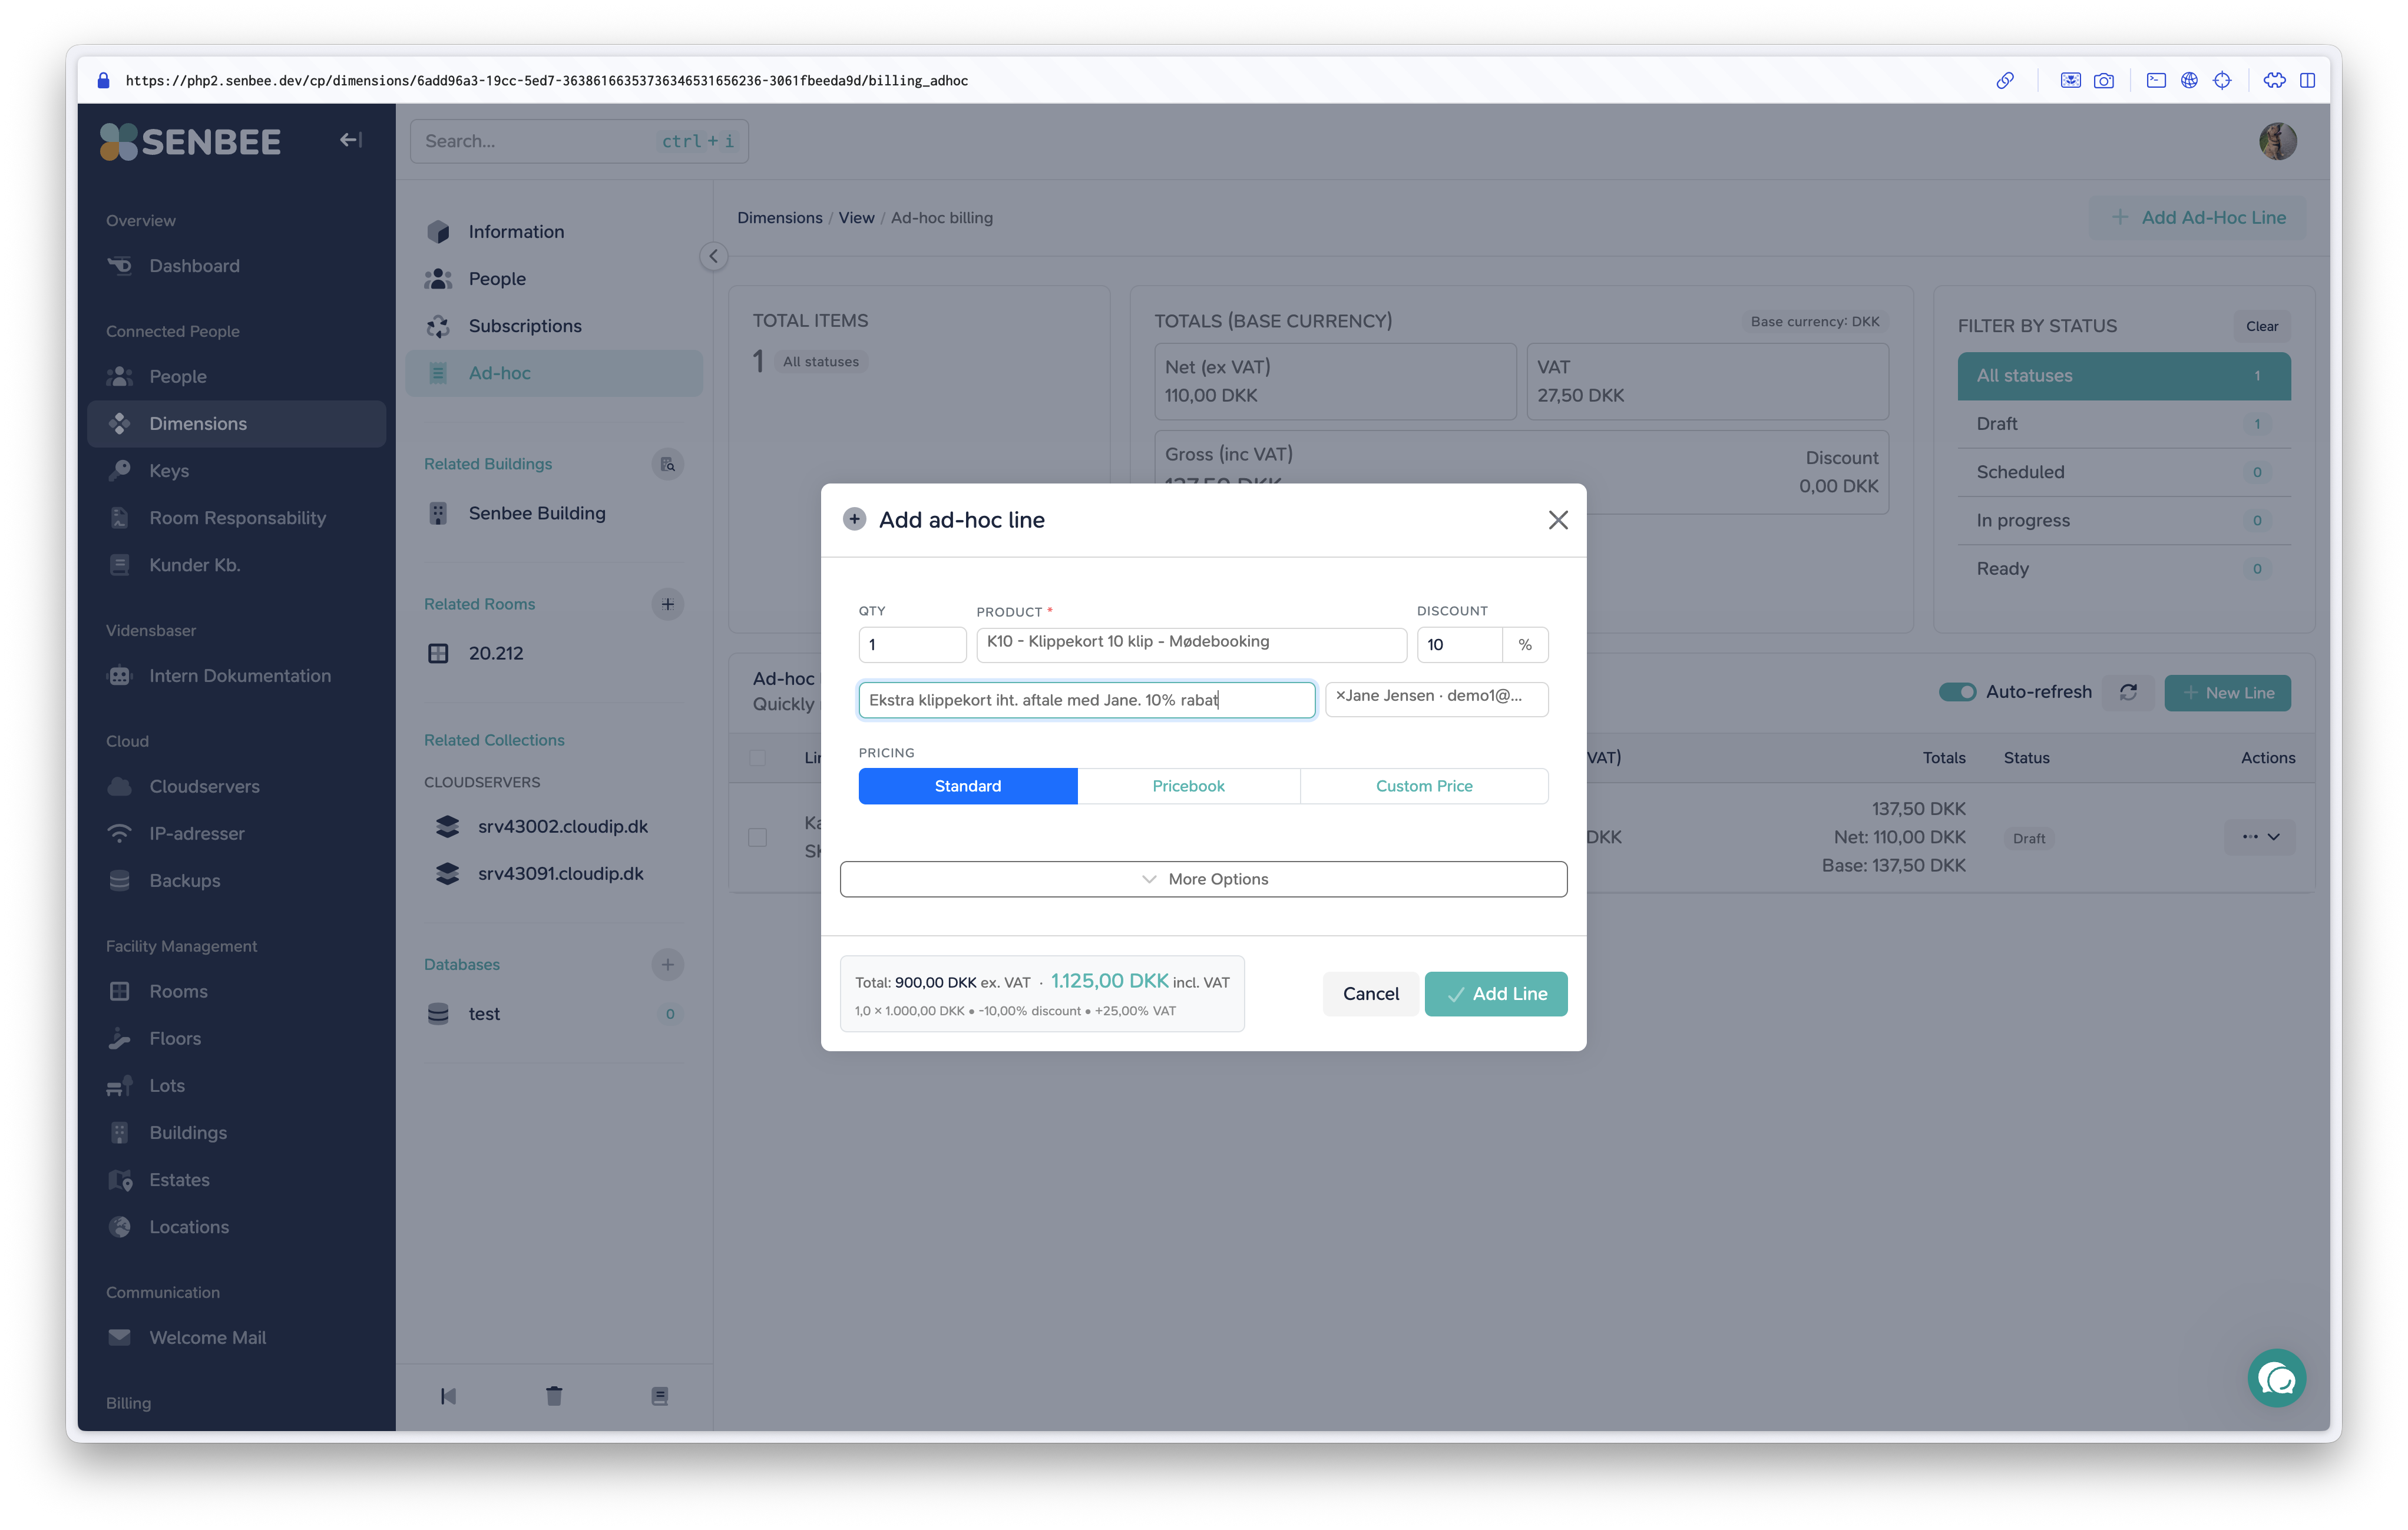Remove Jane Jensen from the recipient field
The width and height of the screenshot is (2408, 1530).
(x=1340, y=696)
